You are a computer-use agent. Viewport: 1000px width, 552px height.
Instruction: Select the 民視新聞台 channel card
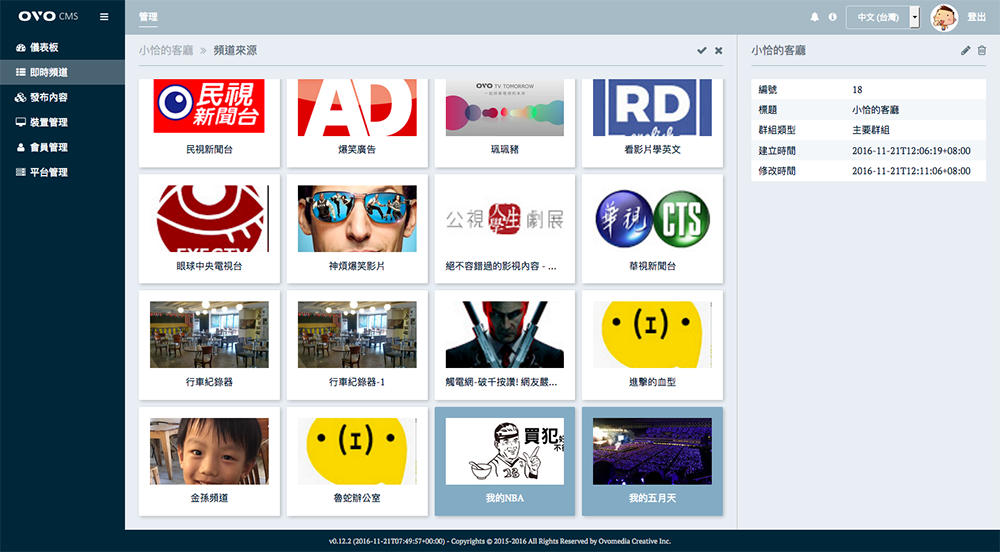click(209, 120)
